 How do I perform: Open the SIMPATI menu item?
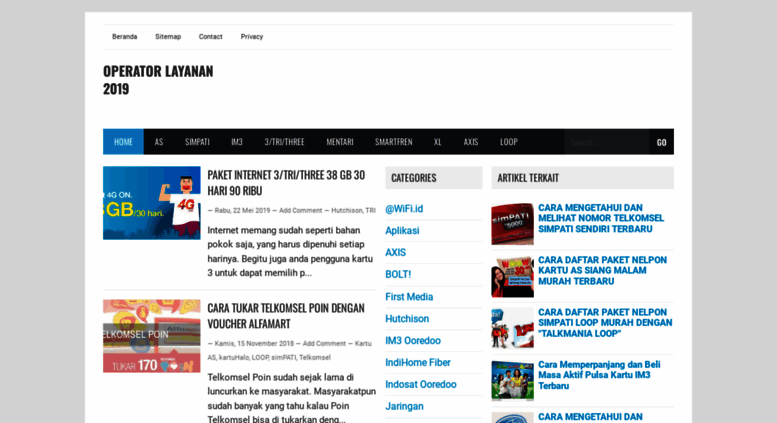197,142
